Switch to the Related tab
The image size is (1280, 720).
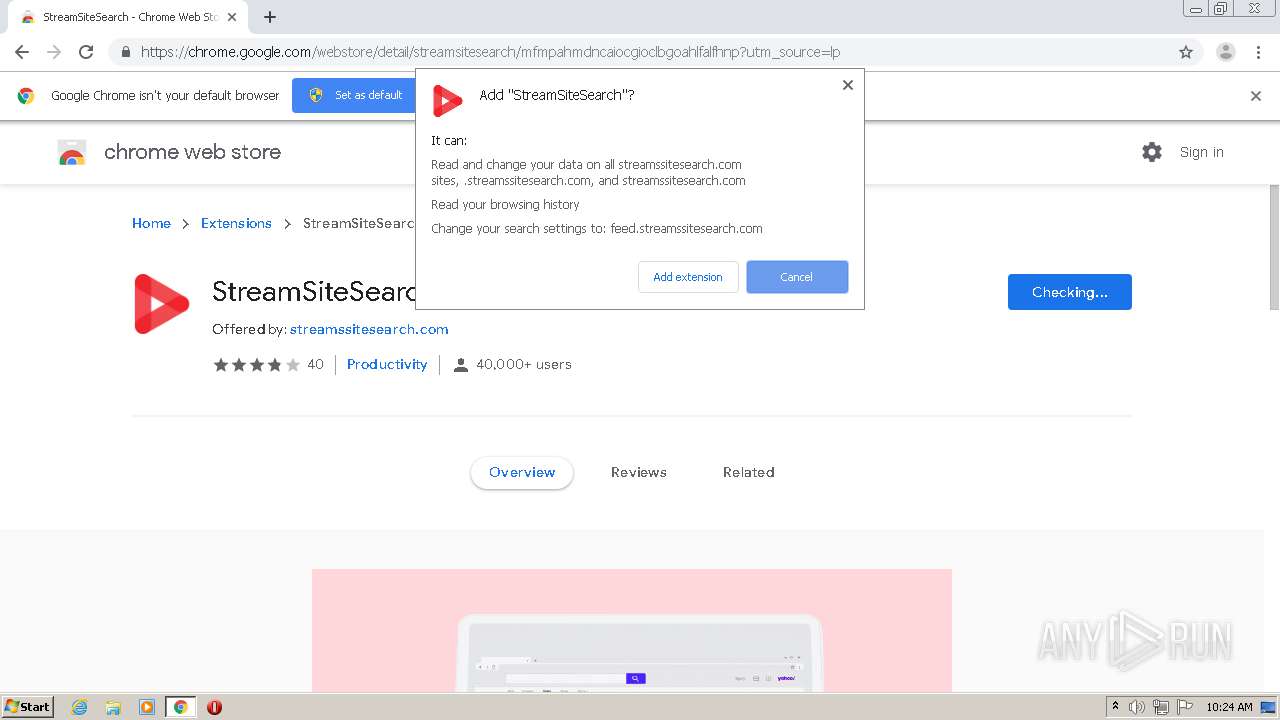point(749,472)
